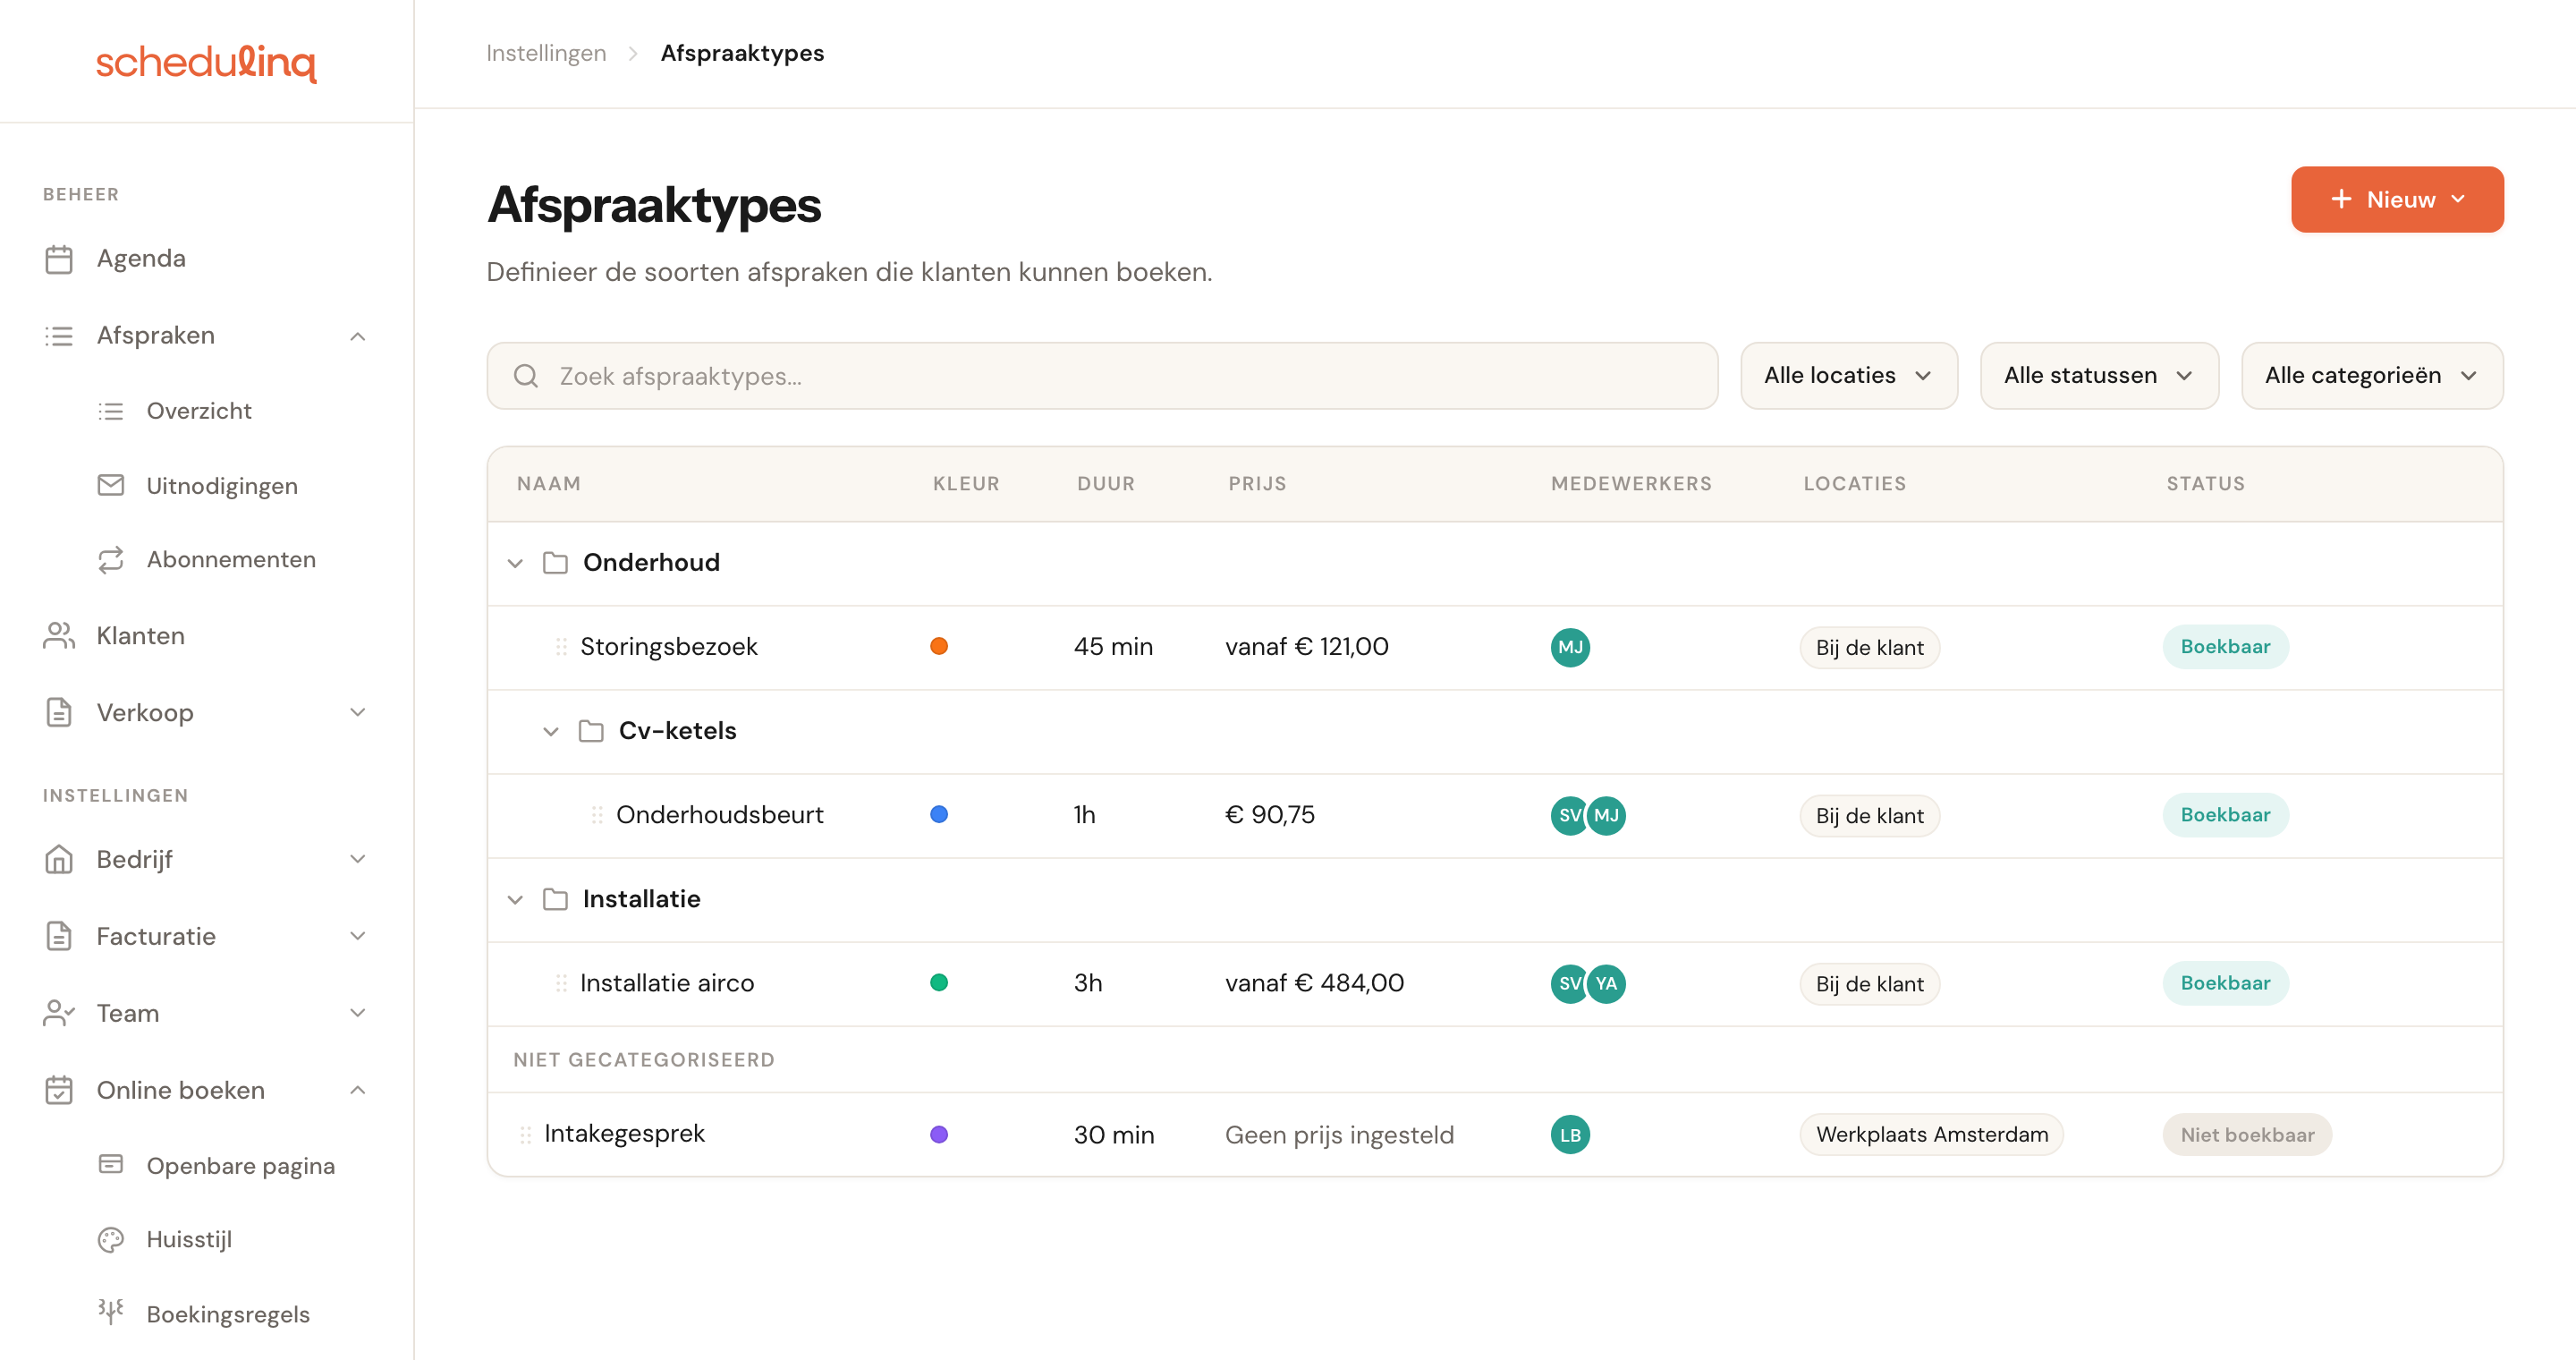This screenshot has width=2576, height=1360.
Task: Open the Intakegesprek appointment type
Action: coord(624,1134)
